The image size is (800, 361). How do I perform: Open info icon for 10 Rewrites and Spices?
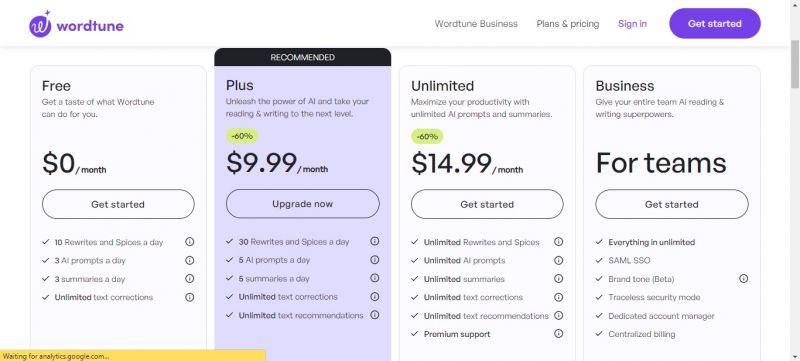[x=190, y=242]
